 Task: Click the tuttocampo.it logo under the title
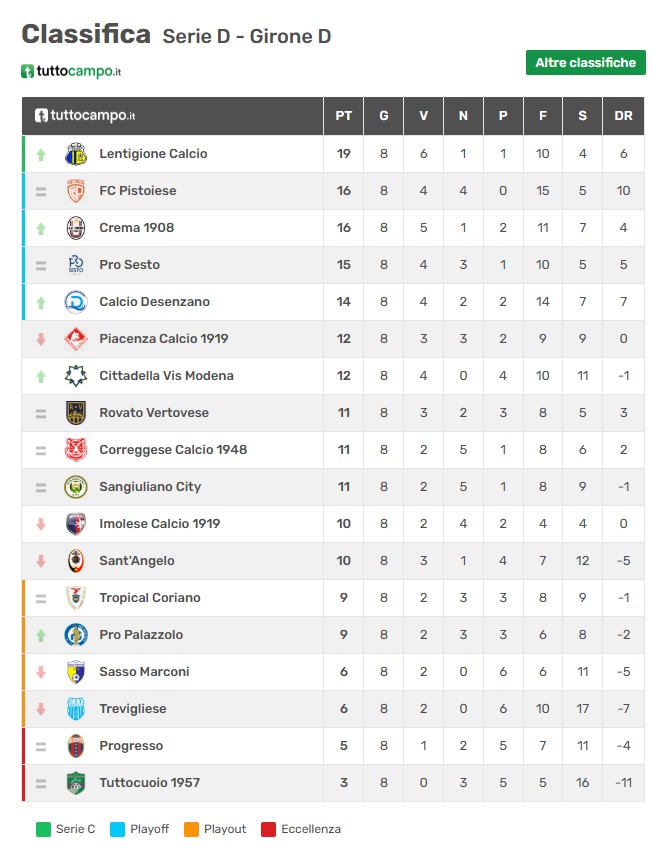(71, 71)
